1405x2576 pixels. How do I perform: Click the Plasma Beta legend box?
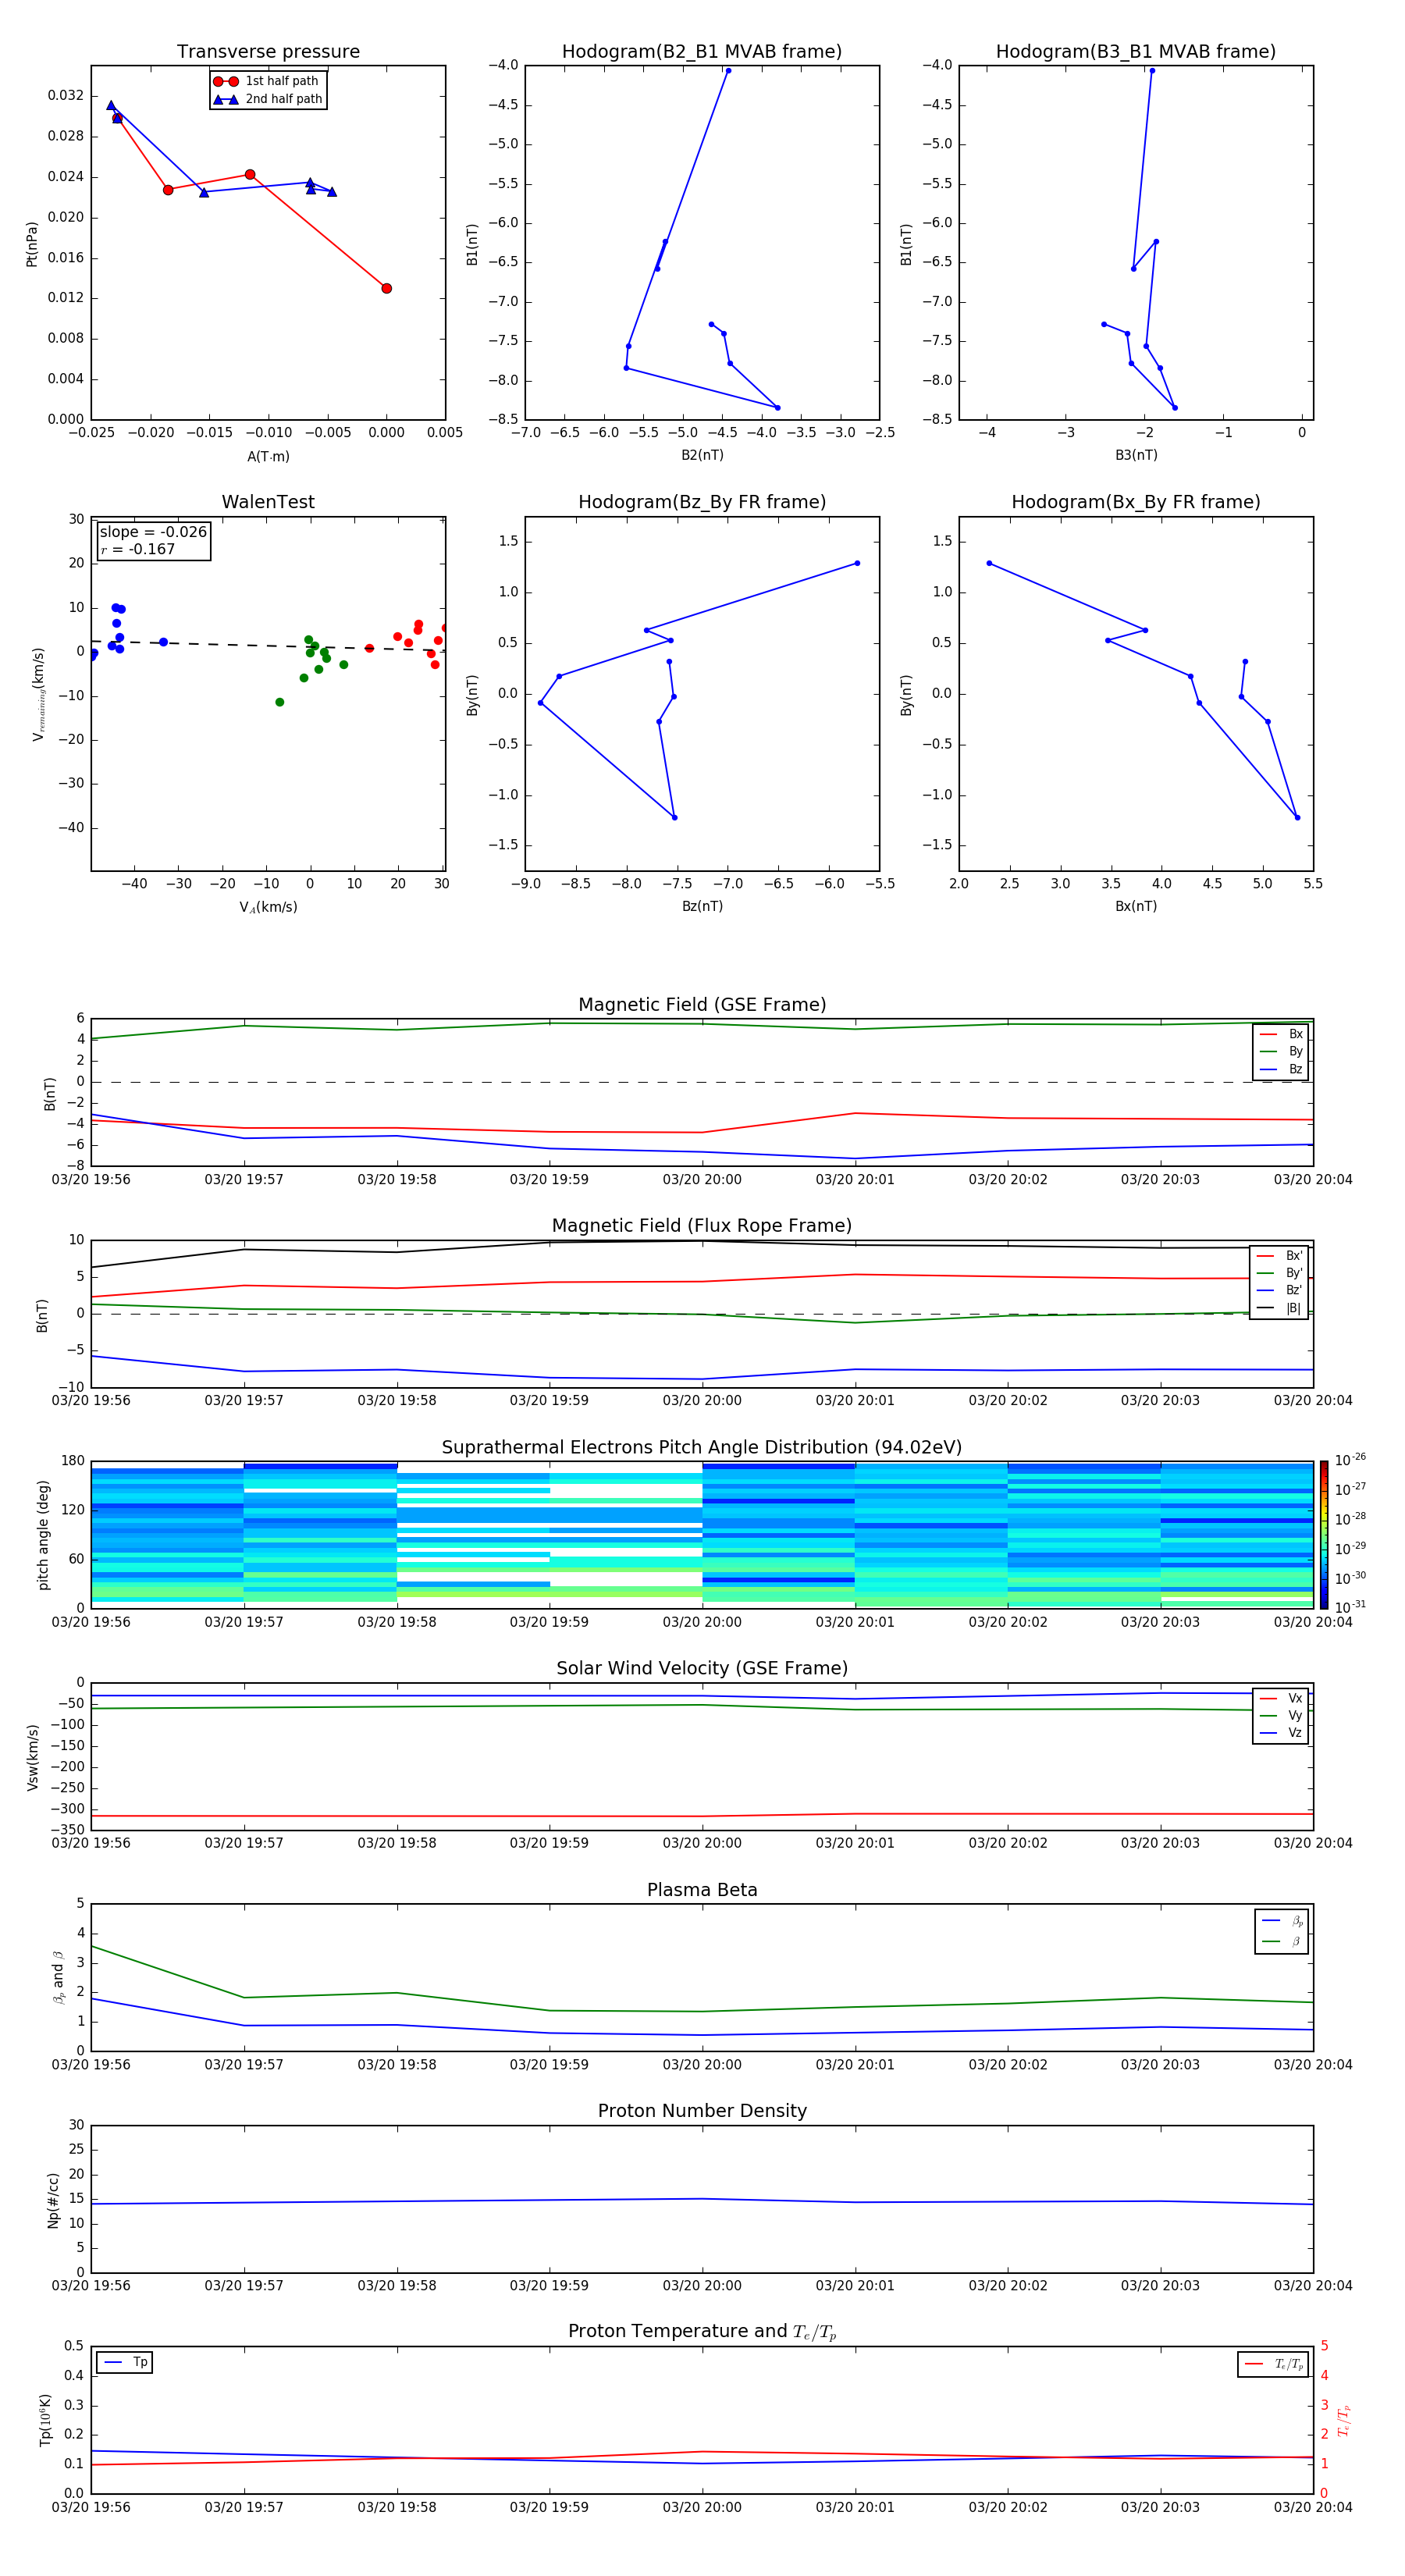1281,1931
